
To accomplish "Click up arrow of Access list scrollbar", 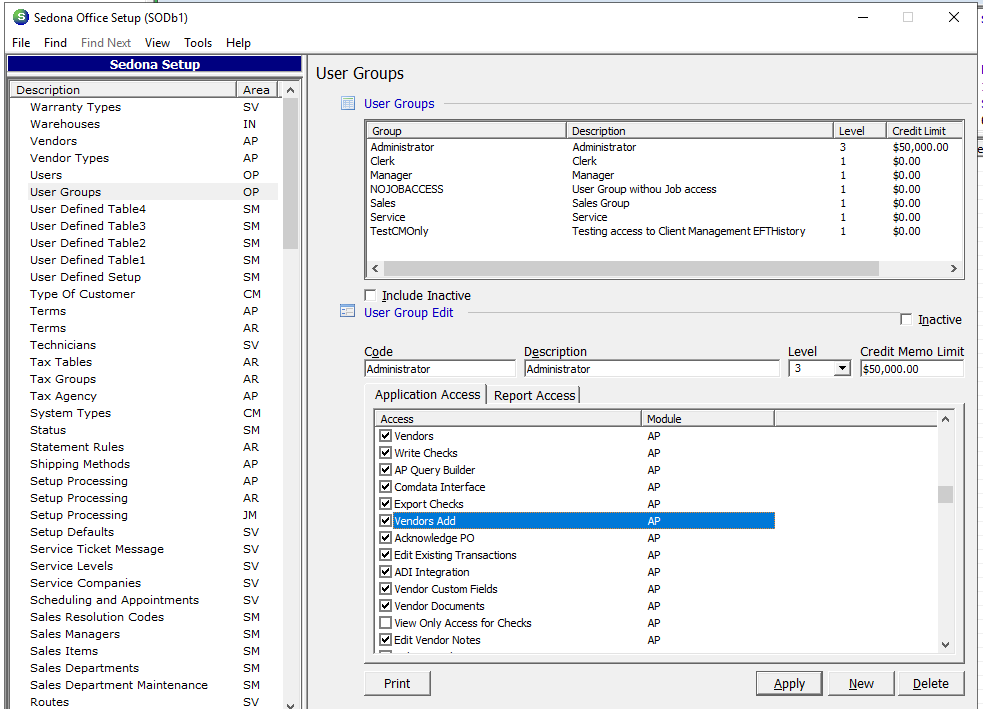I will [945, 419].
